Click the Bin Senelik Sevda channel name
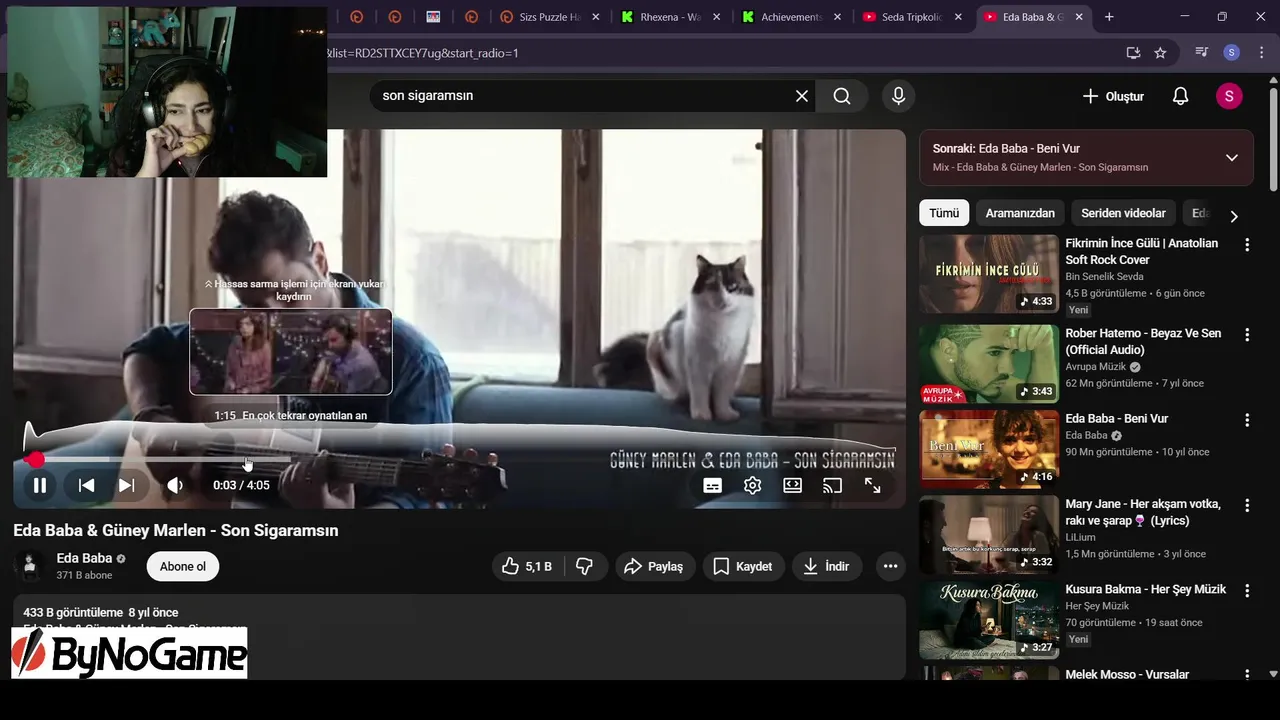Image resolution: width=1280 pixels, height=720 pixels. coord(1104,277)
